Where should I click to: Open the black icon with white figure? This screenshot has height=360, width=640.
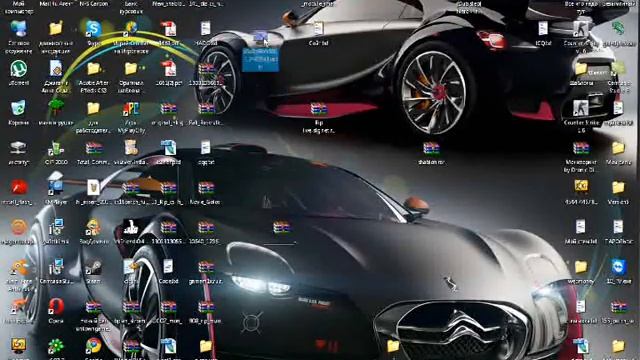pos(131,227)
